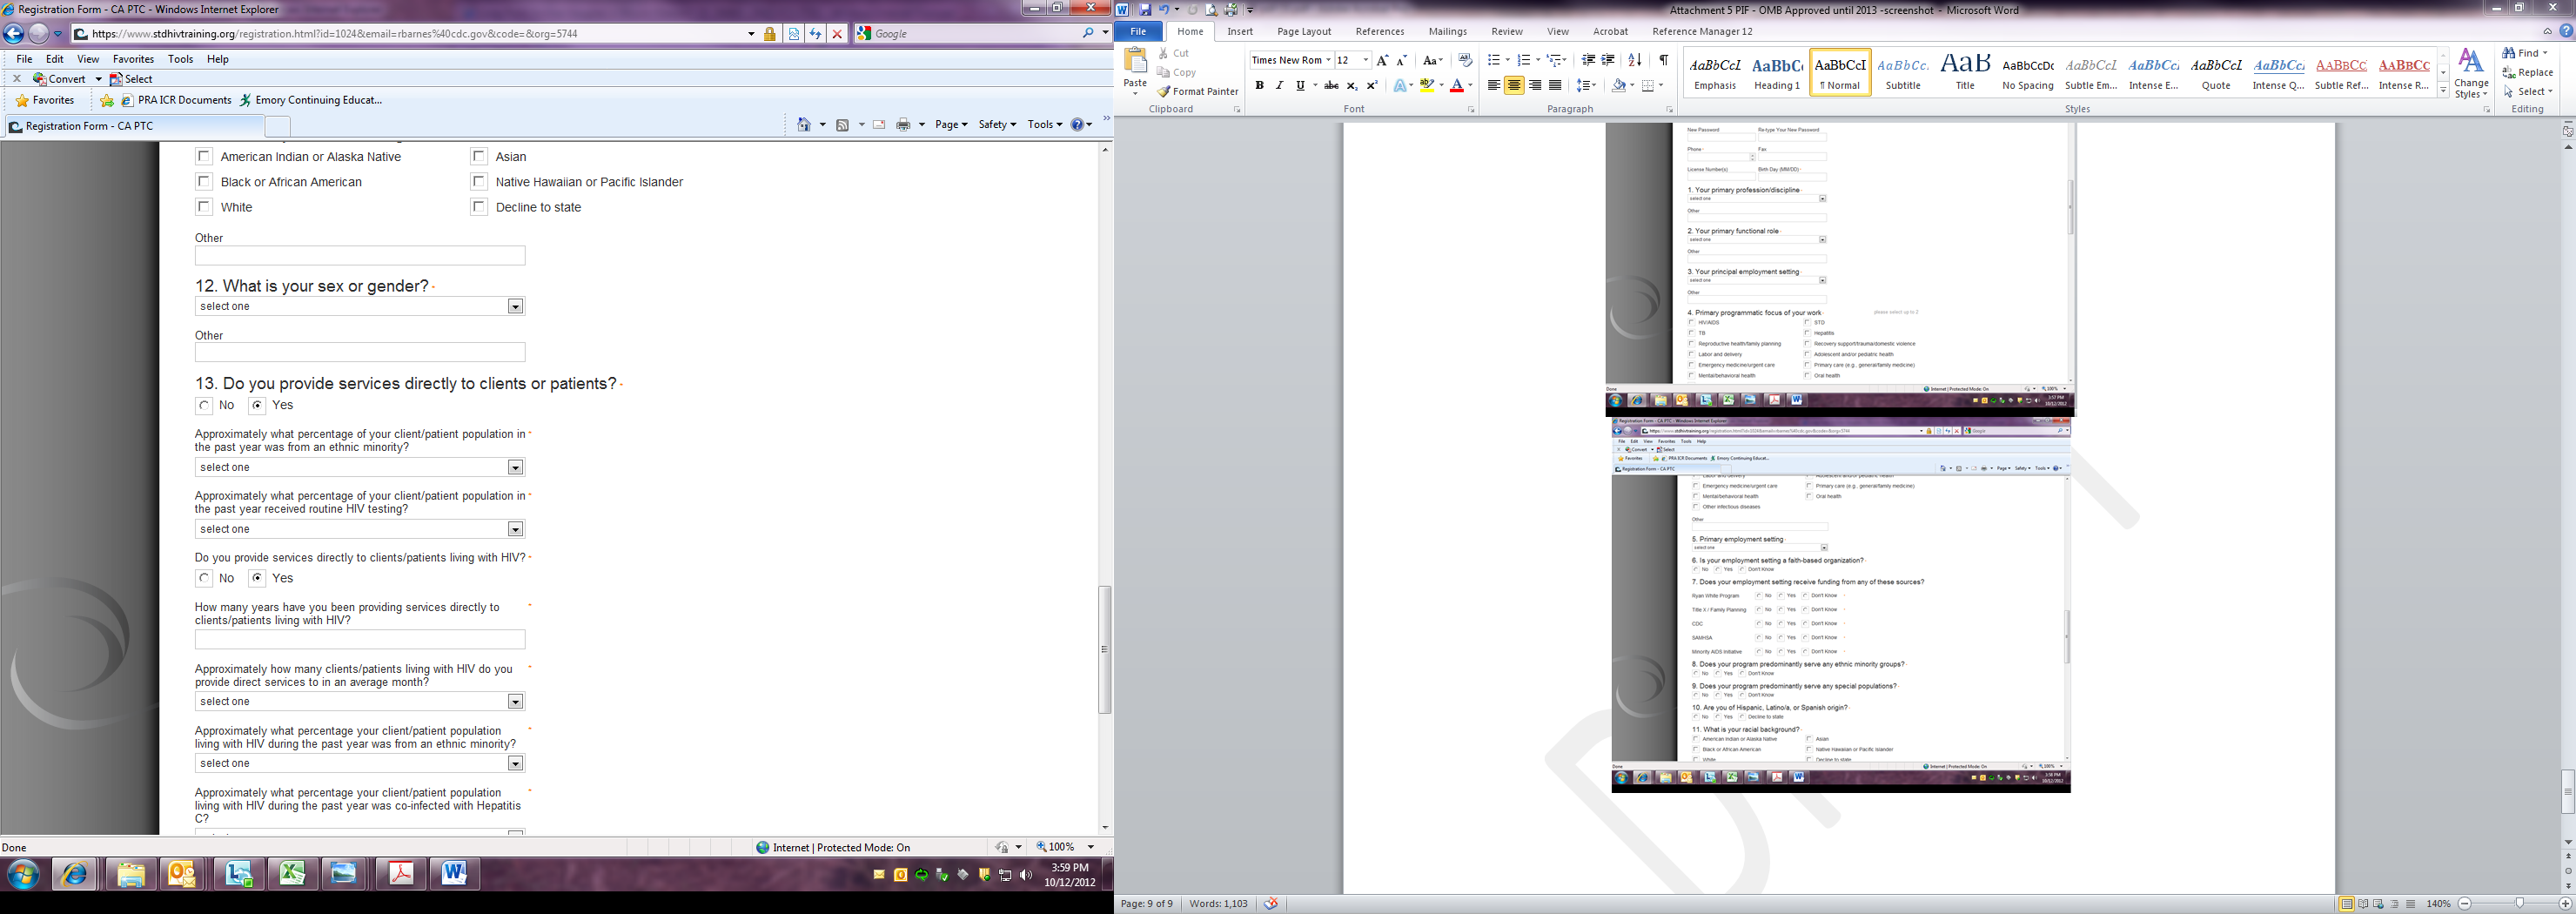Select the Format Painter tool

(x=1198, y=92)
